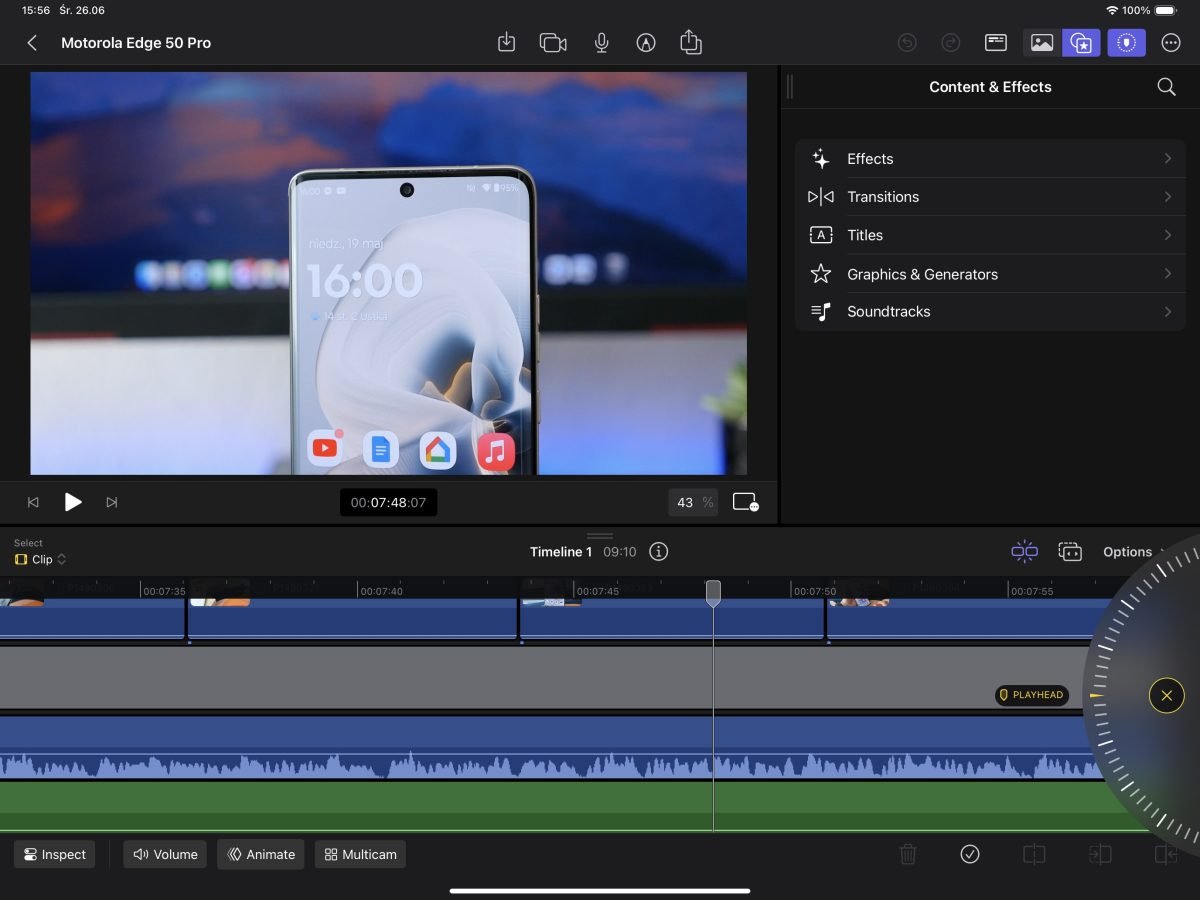Expand the Transitions category chevron
This screenshot has height=900, width=1200.
point(1167,197)
